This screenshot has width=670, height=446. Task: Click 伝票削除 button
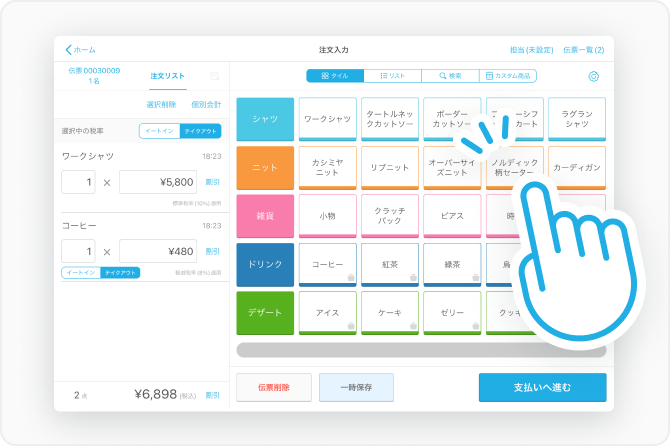pyautogui.click(x=274, y=387)
